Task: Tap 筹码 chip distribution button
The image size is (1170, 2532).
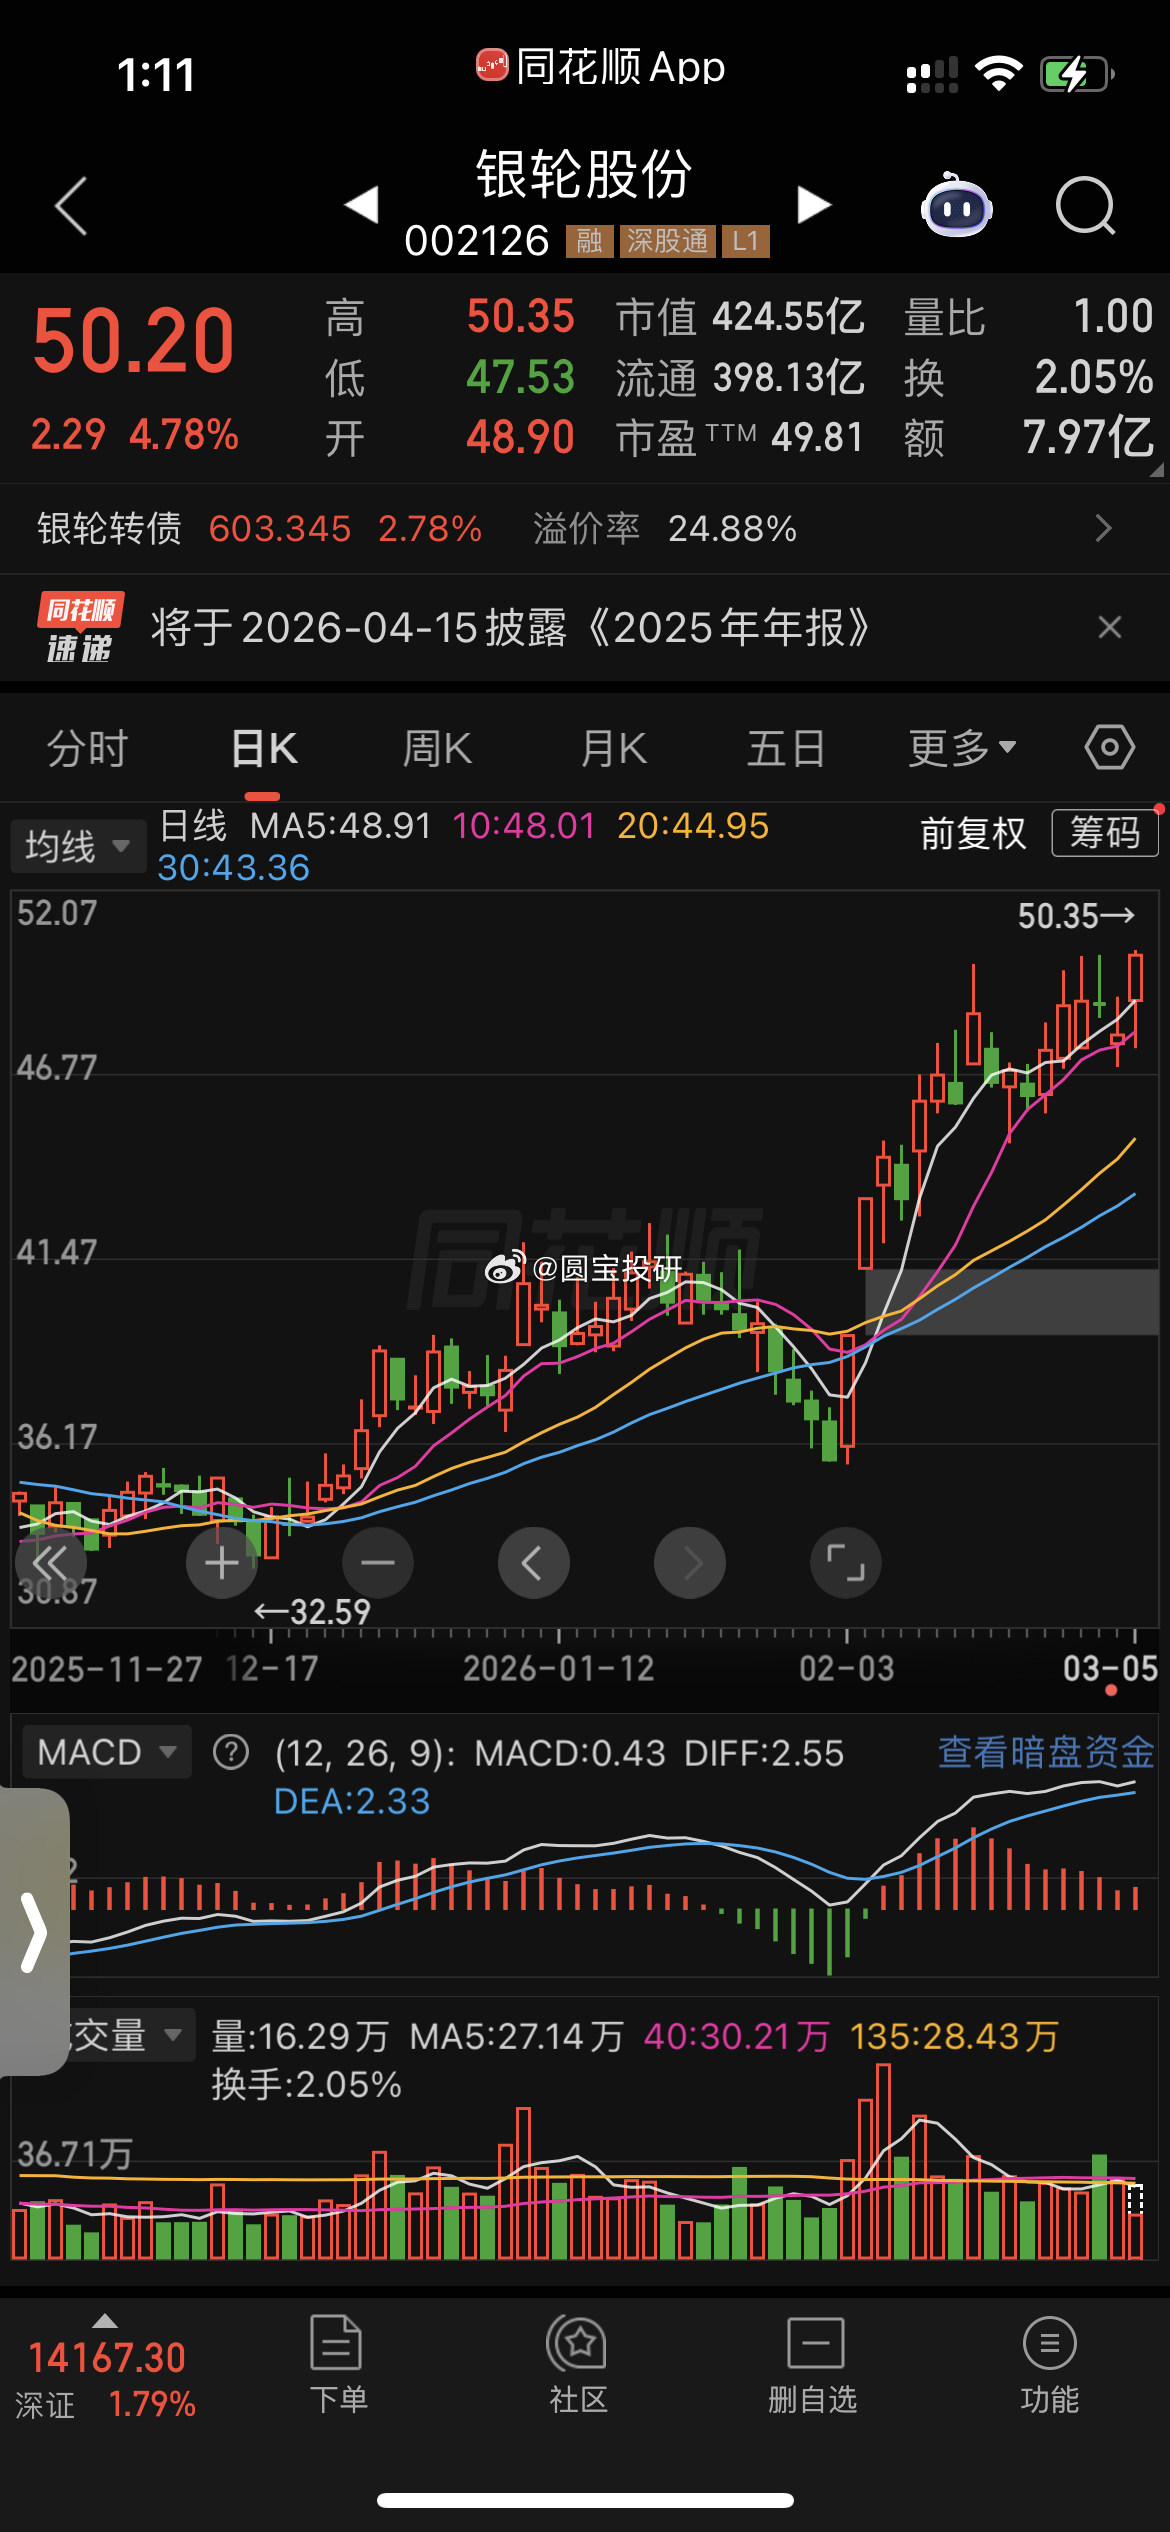Action: [1105, 833]
